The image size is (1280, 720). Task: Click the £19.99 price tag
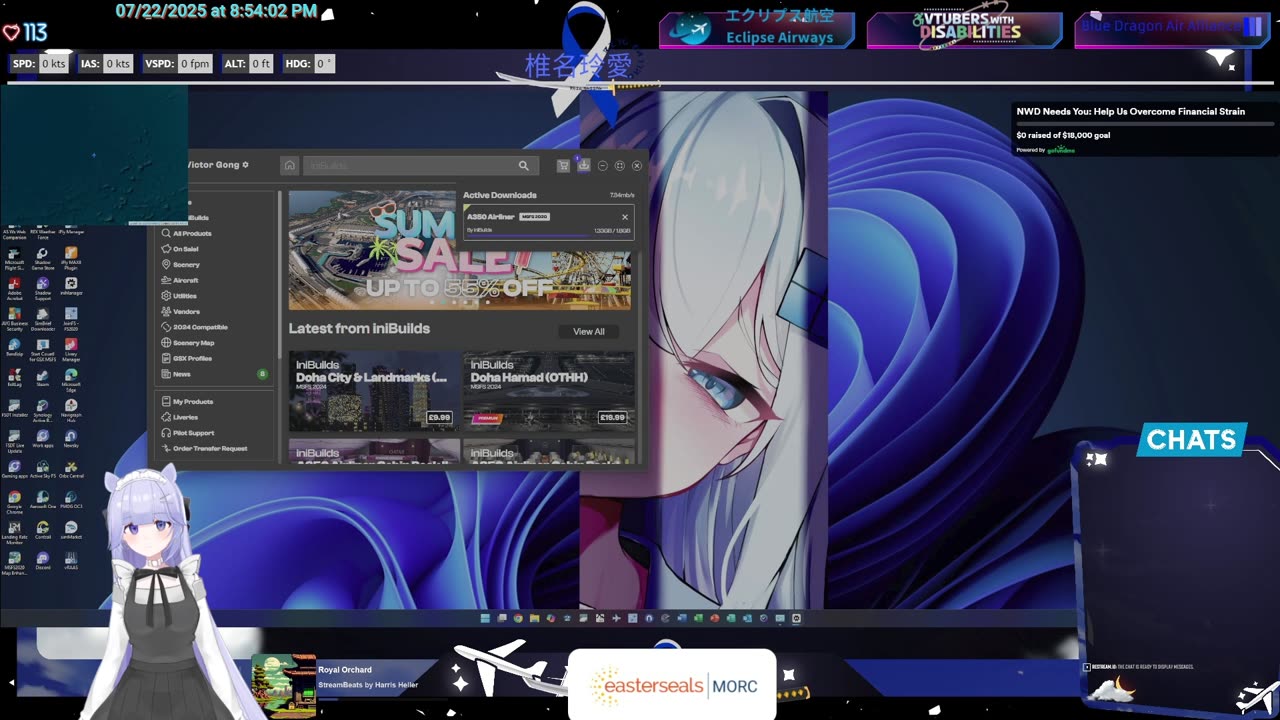(x=612, y=418)
